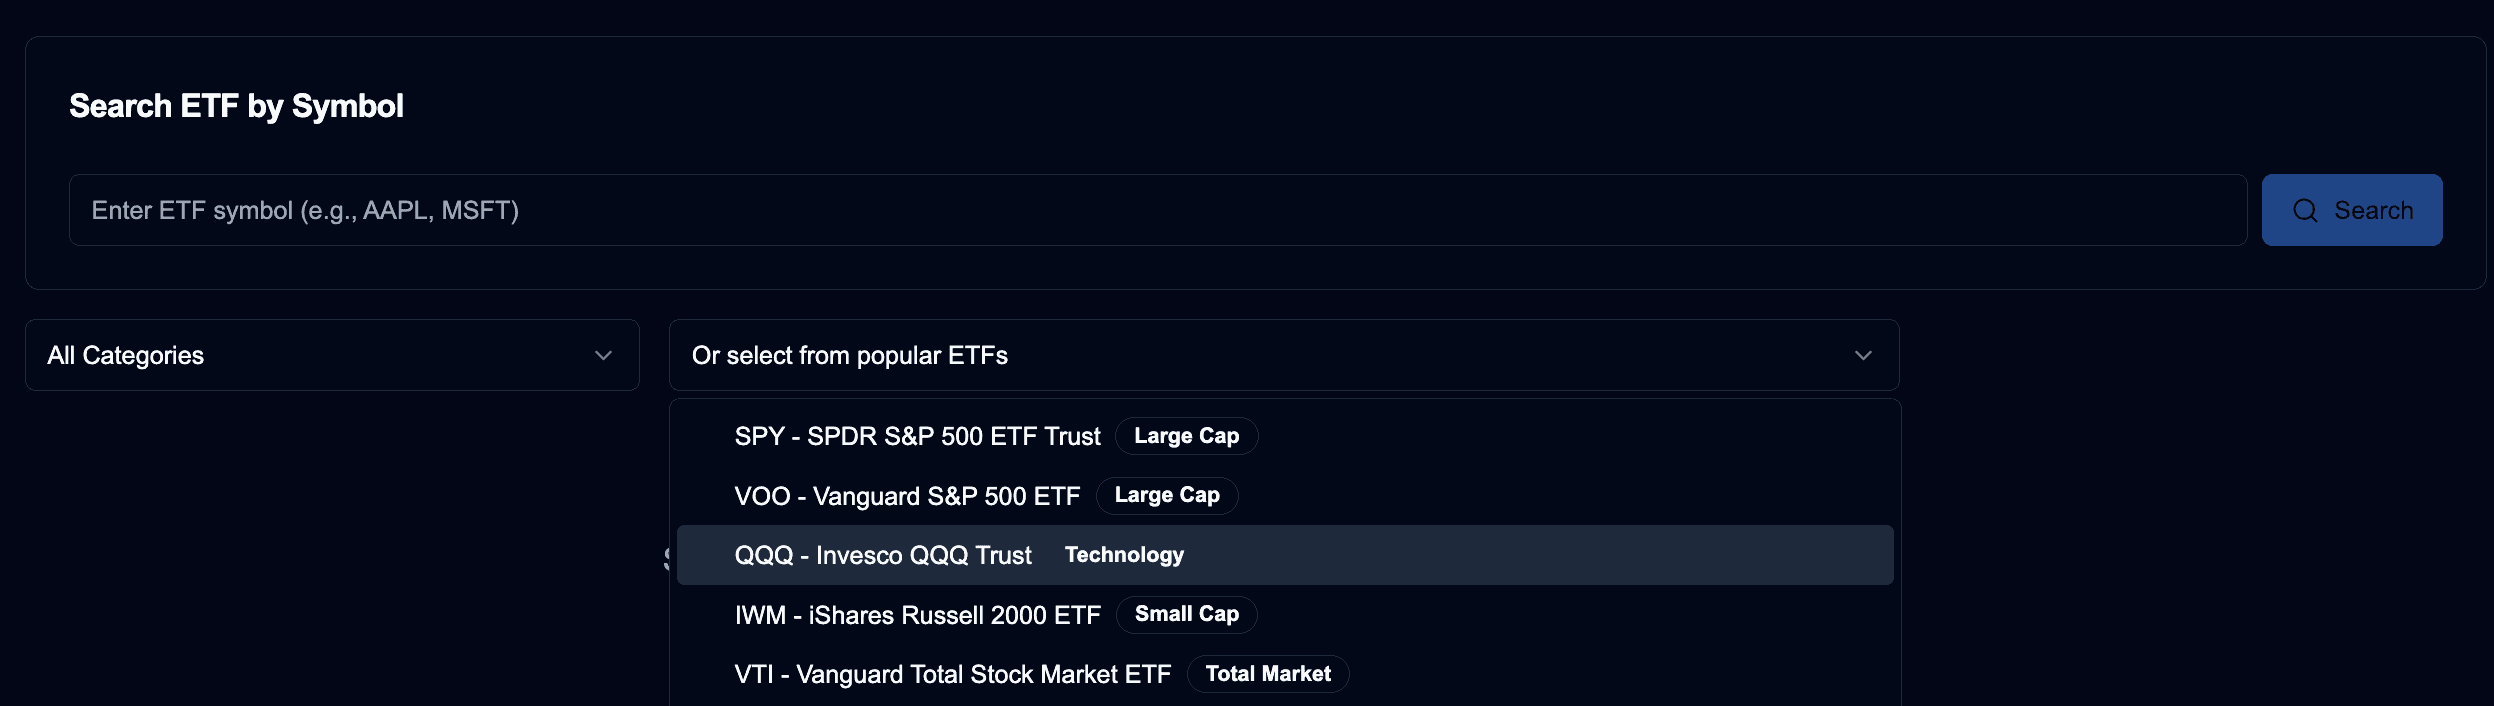Select VTI - Vanguard Total Stock Market ETF

(x=952, y=673)
